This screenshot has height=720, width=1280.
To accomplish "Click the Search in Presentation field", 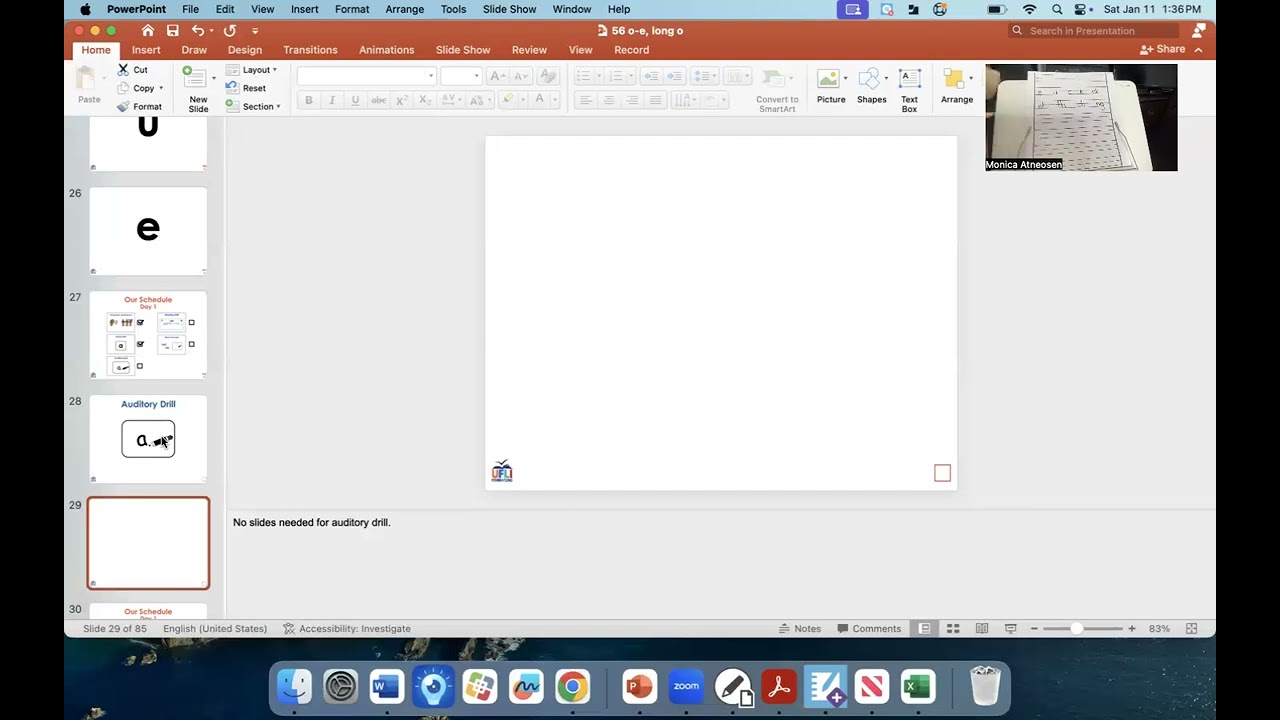I will click(x=1094, y=31).
